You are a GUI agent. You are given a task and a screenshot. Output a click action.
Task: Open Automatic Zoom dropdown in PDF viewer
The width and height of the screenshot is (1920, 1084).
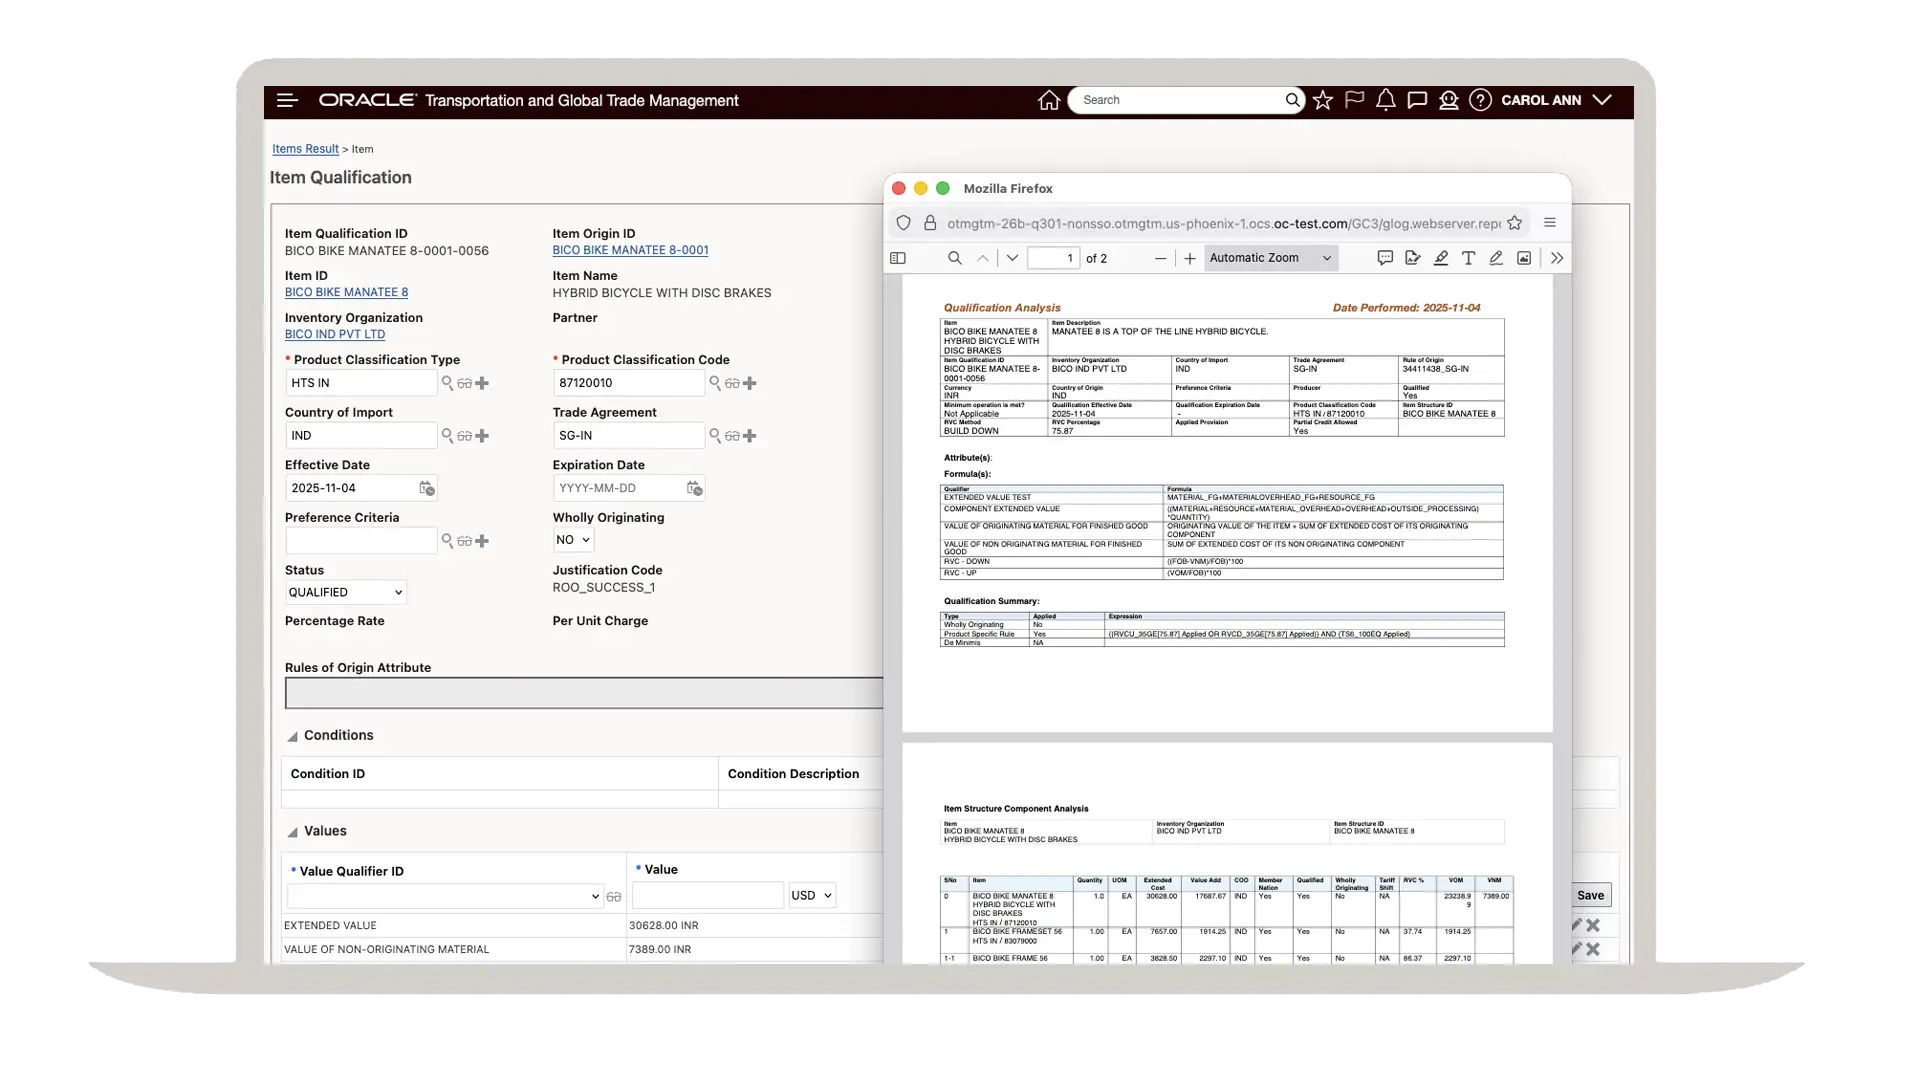1270,258
